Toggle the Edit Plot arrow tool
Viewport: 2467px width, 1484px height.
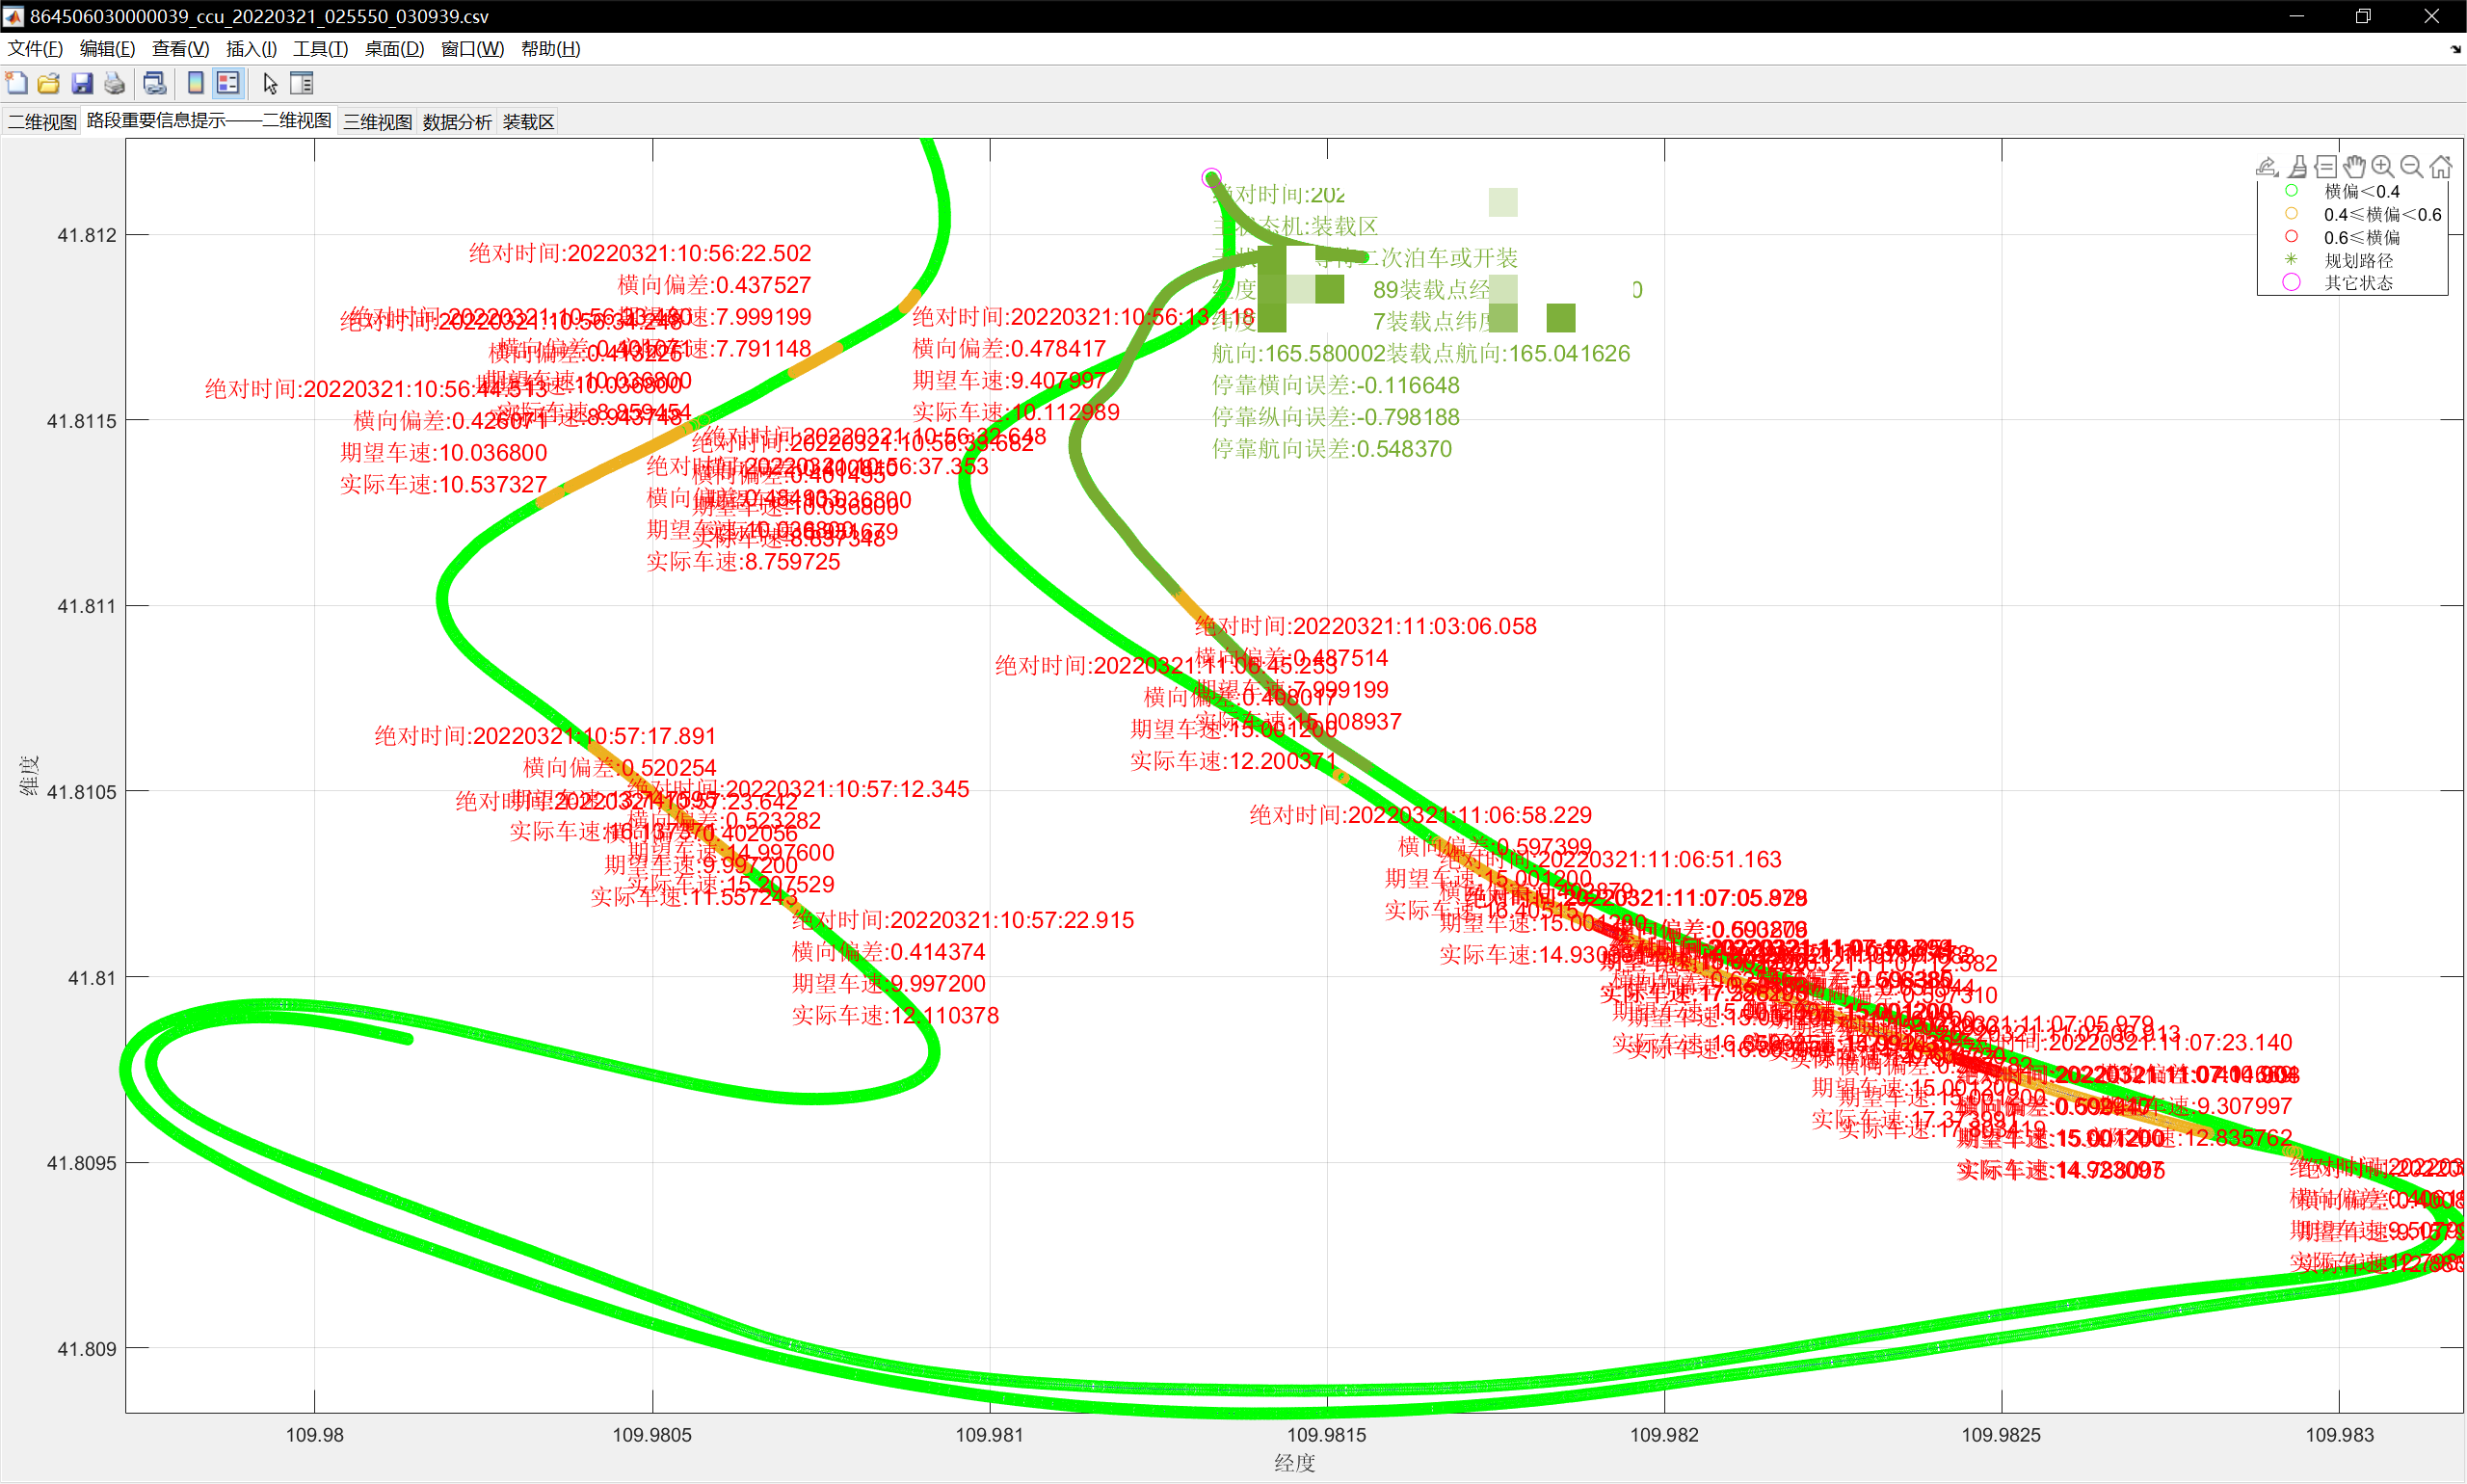270,84
